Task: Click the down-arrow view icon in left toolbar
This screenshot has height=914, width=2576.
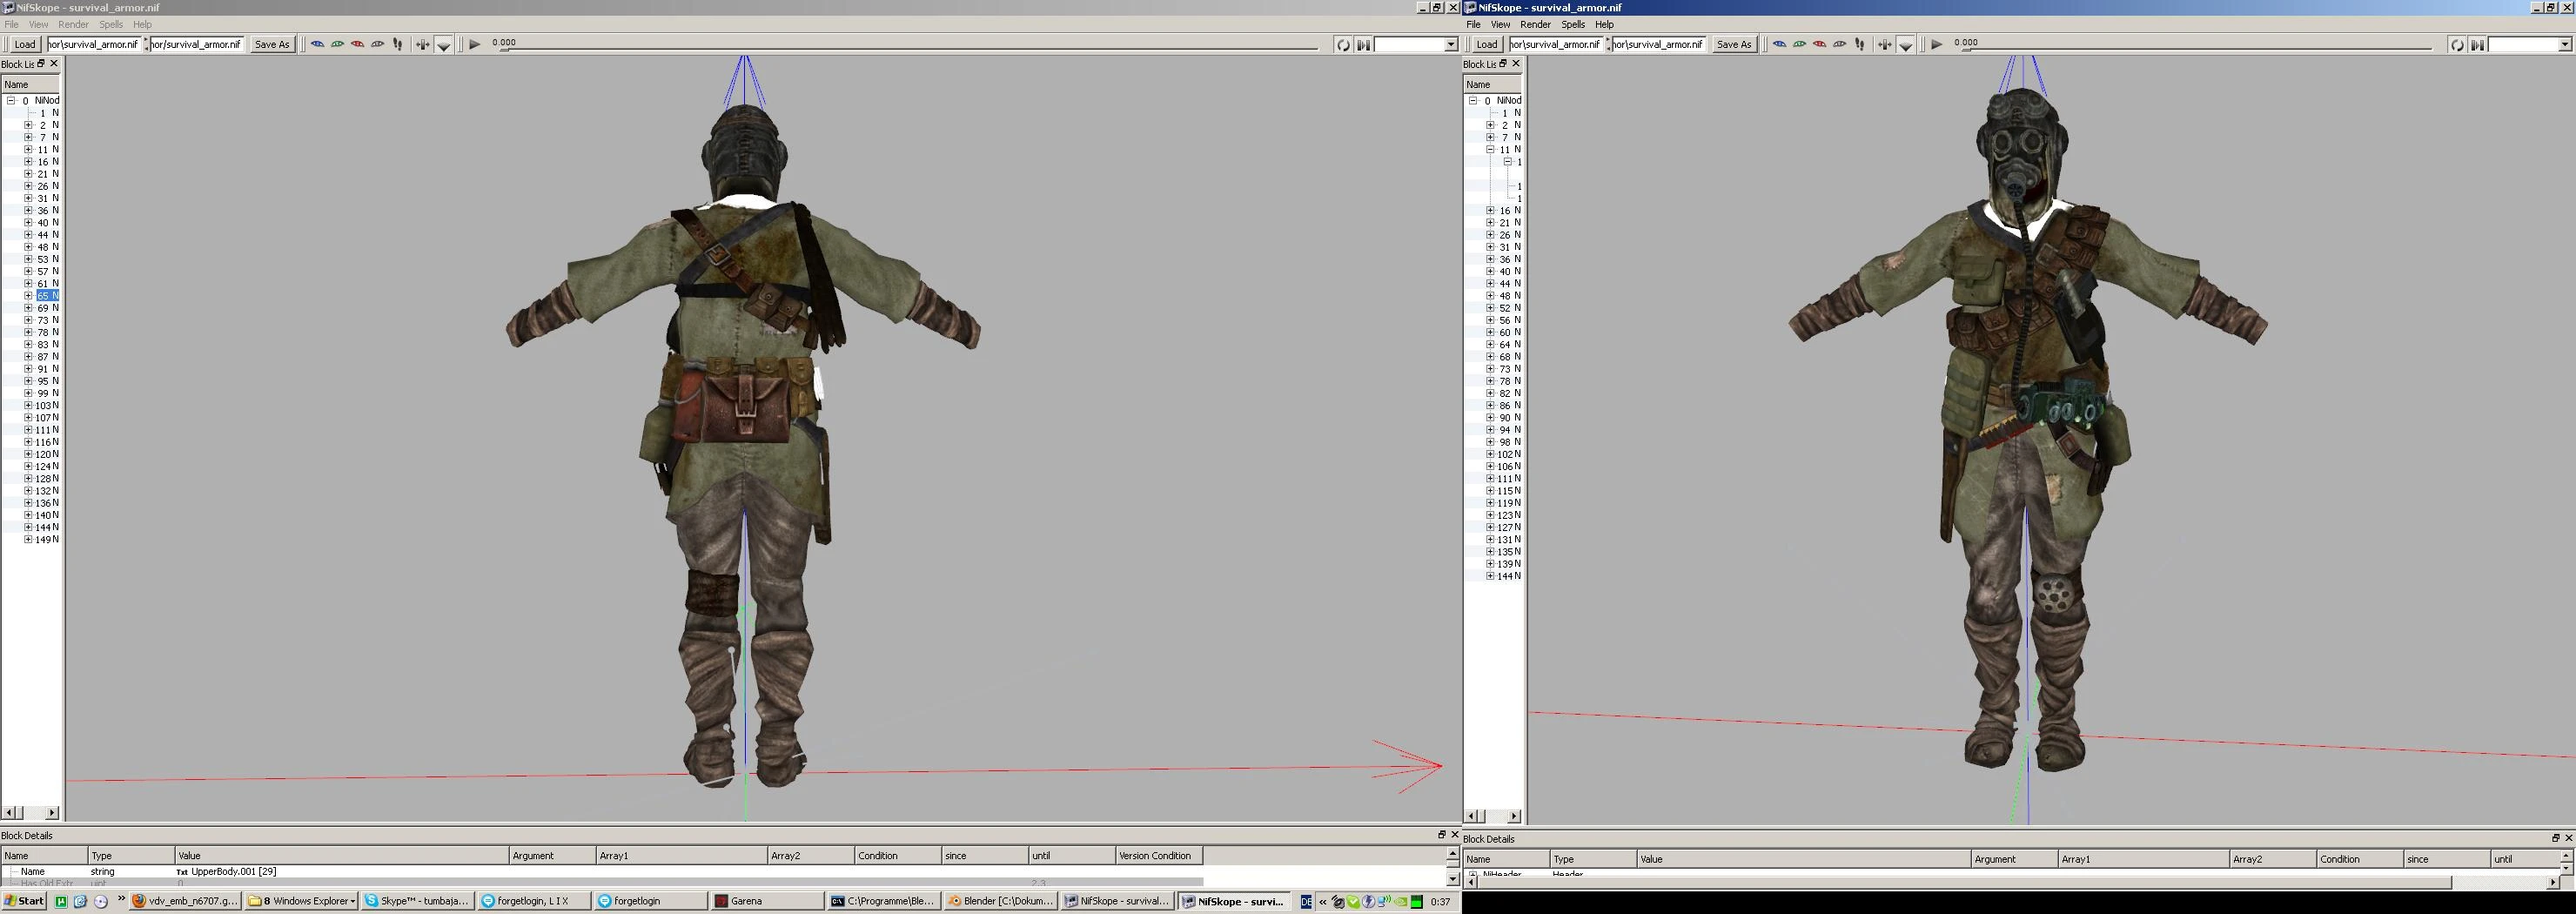Action: [x=444, y=45]
